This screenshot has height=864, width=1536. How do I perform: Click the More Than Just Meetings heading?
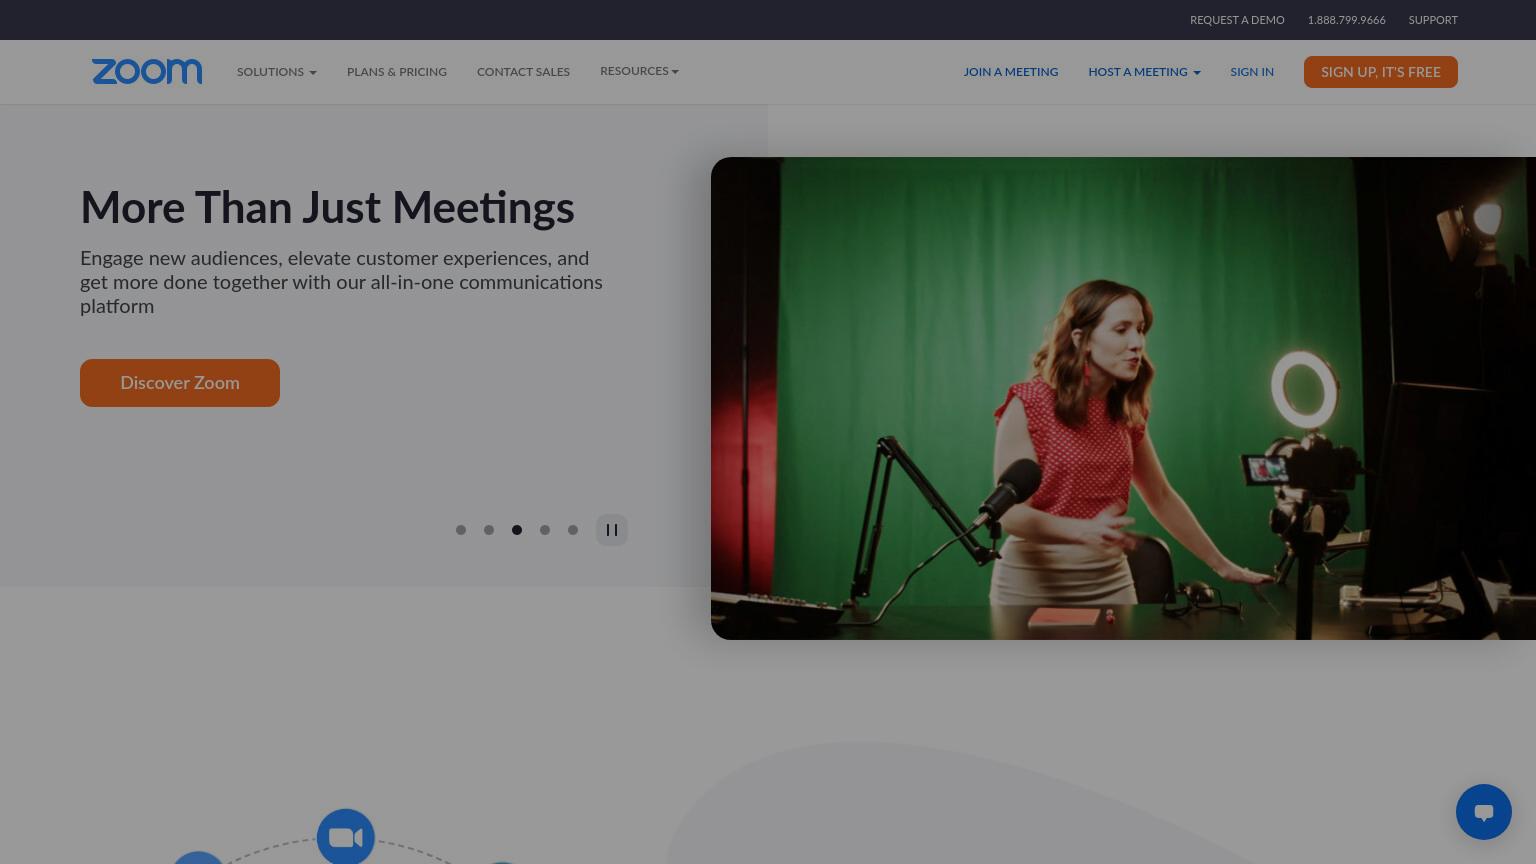[327, 208]
